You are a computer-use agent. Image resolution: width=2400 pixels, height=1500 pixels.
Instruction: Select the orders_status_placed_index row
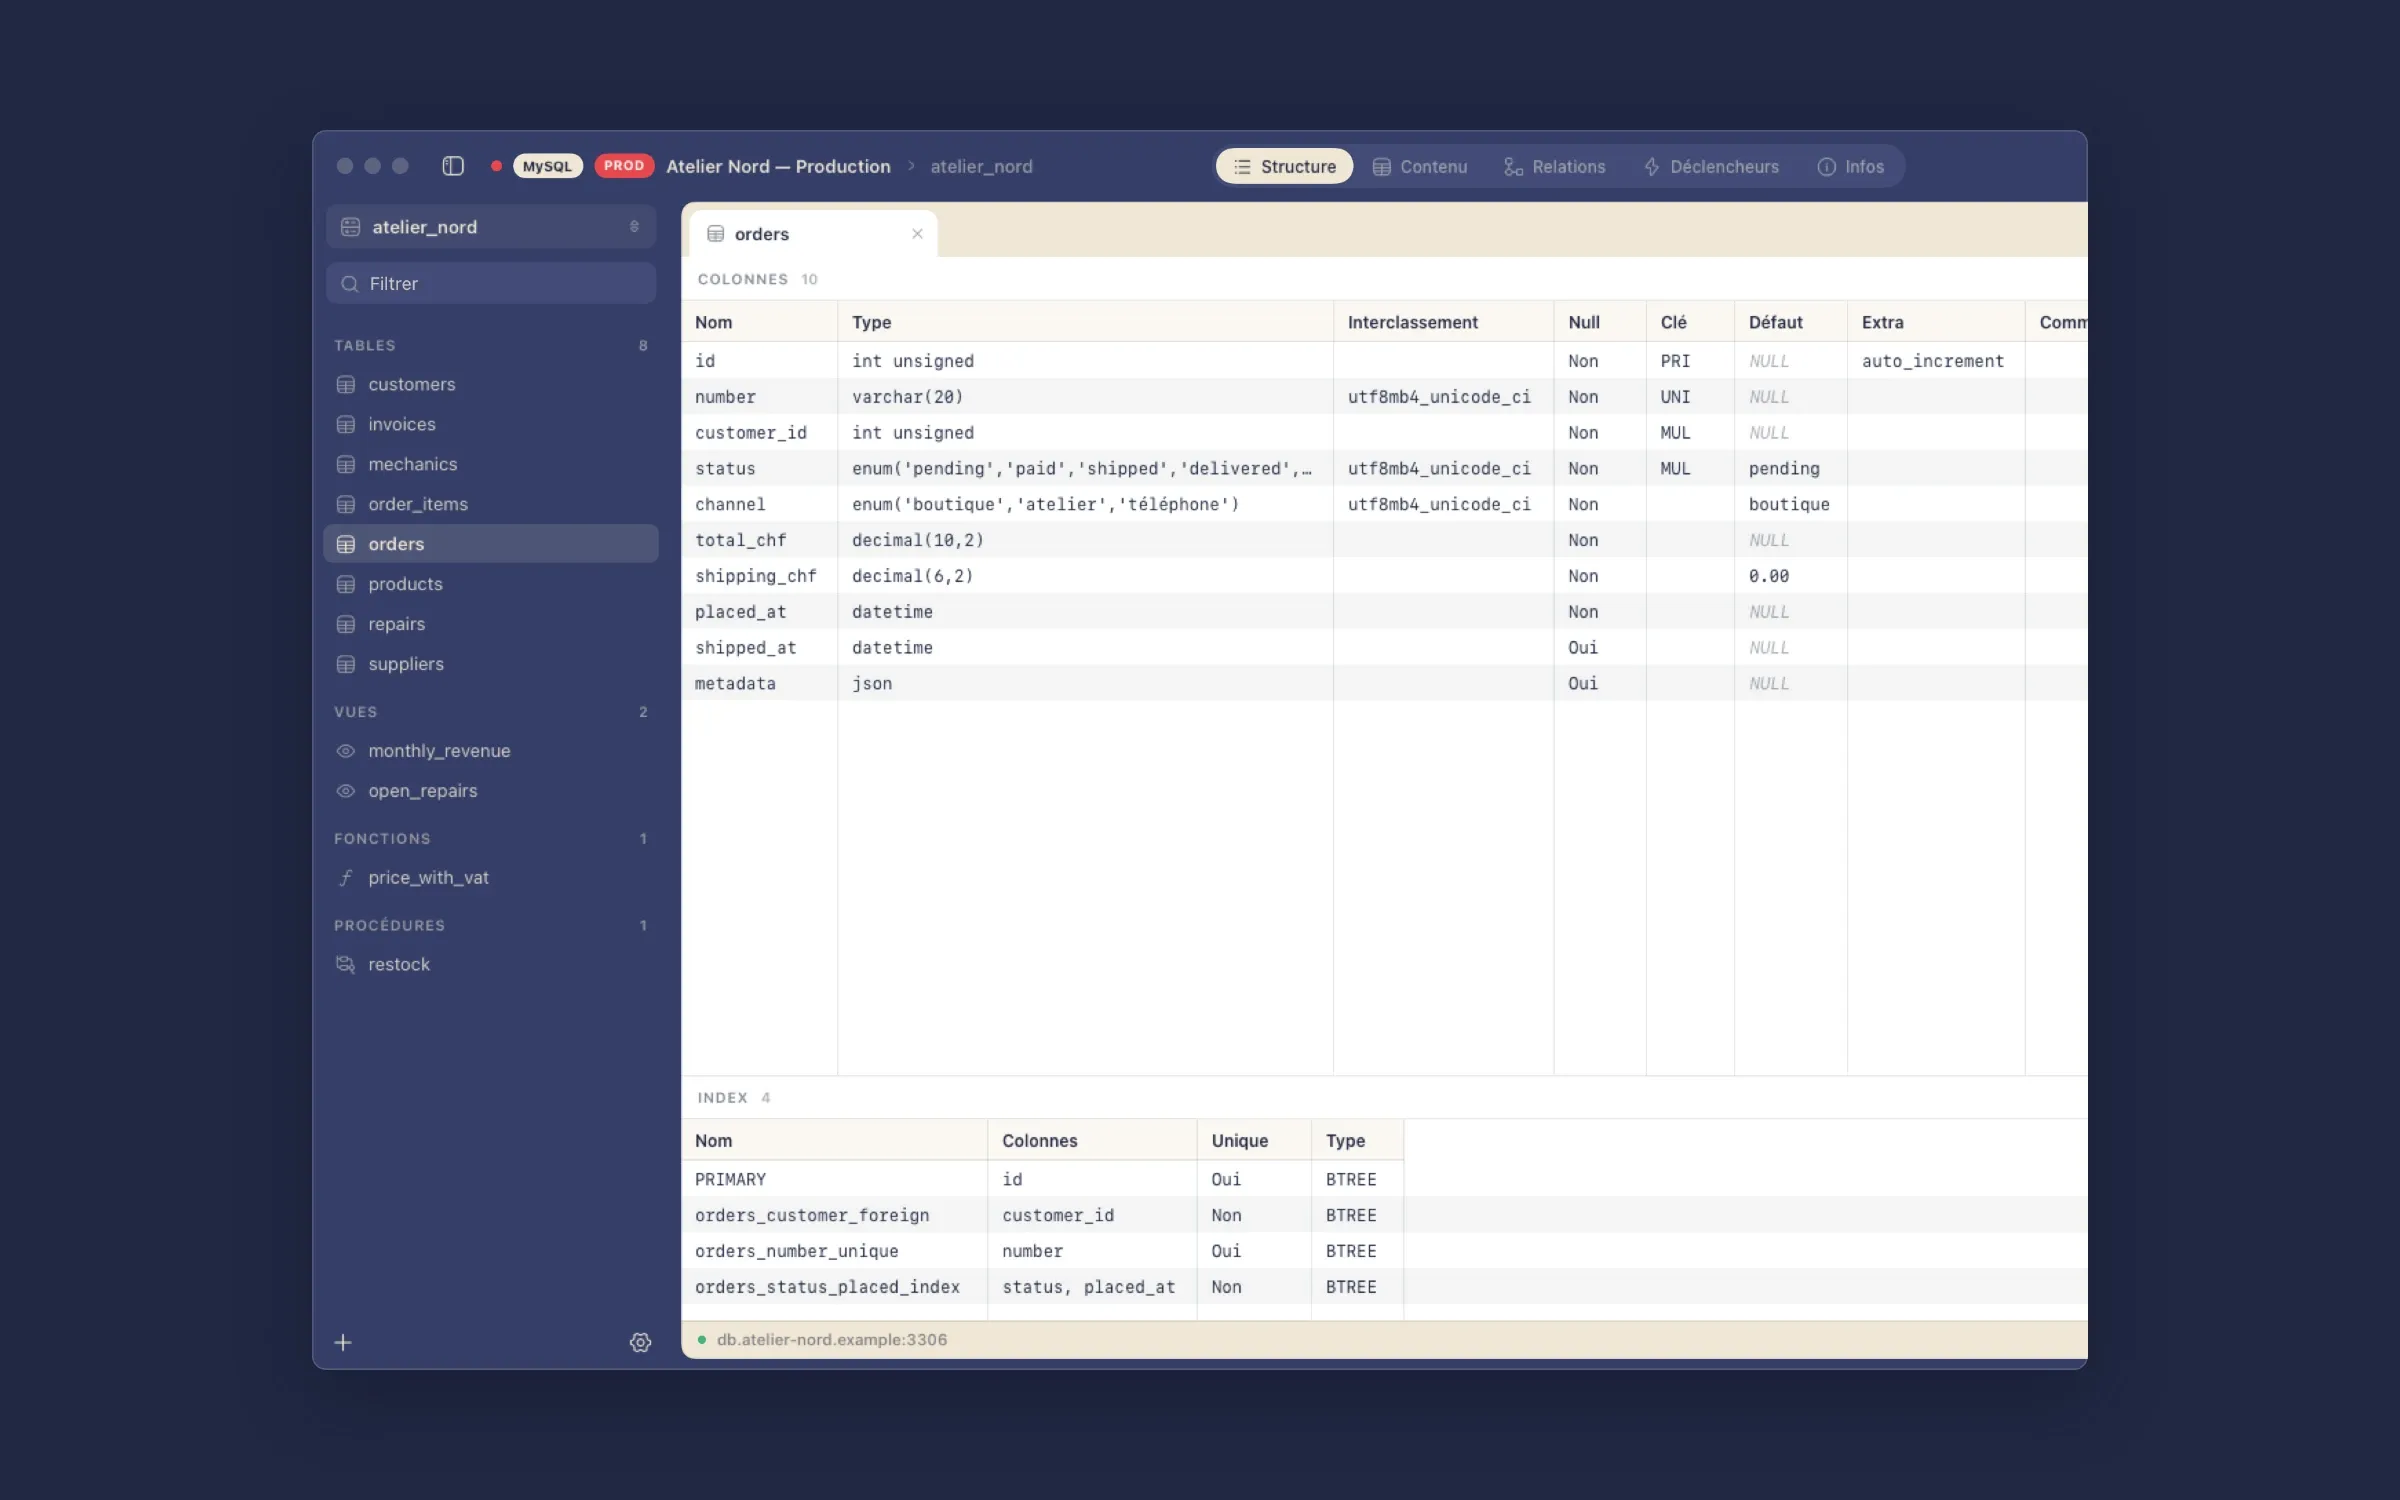click(1384, 1287)
